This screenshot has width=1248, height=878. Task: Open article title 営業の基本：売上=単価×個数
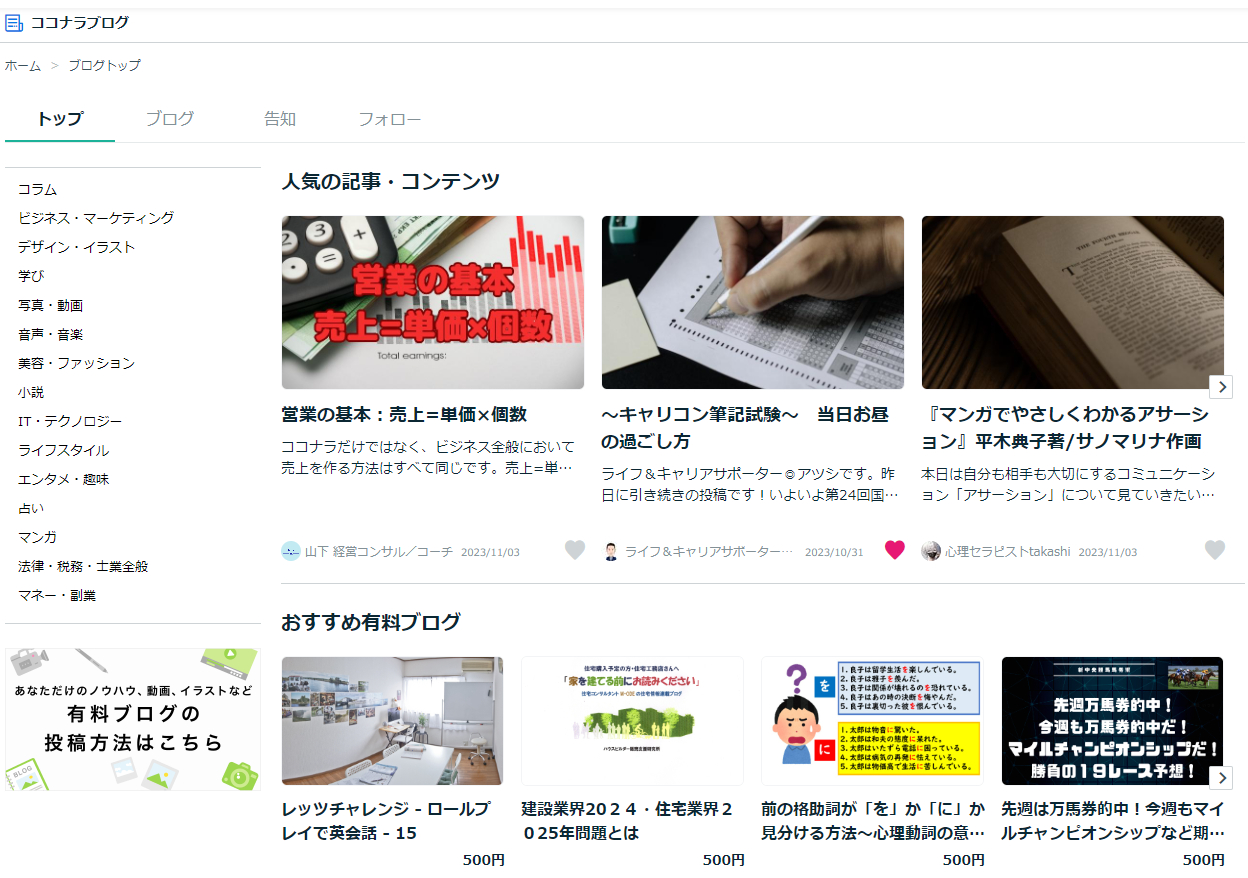point(404,414)
